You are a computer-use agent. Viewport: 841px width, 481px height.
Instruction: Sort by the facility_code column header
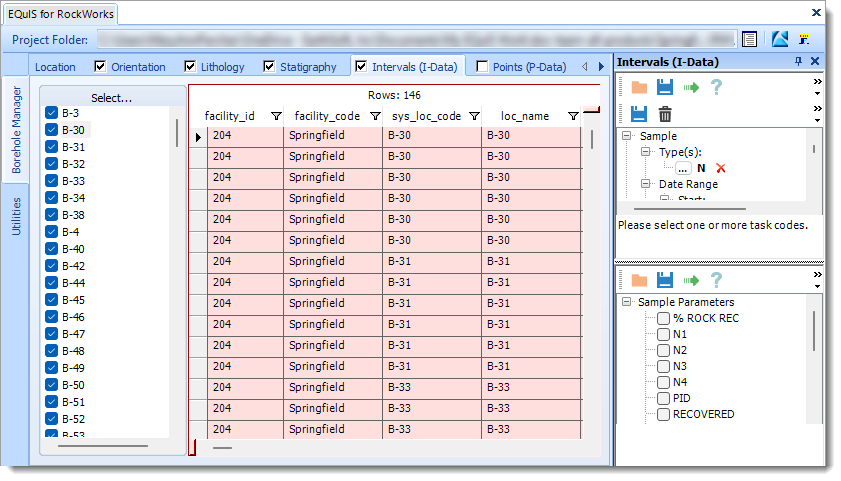(327, 116)
